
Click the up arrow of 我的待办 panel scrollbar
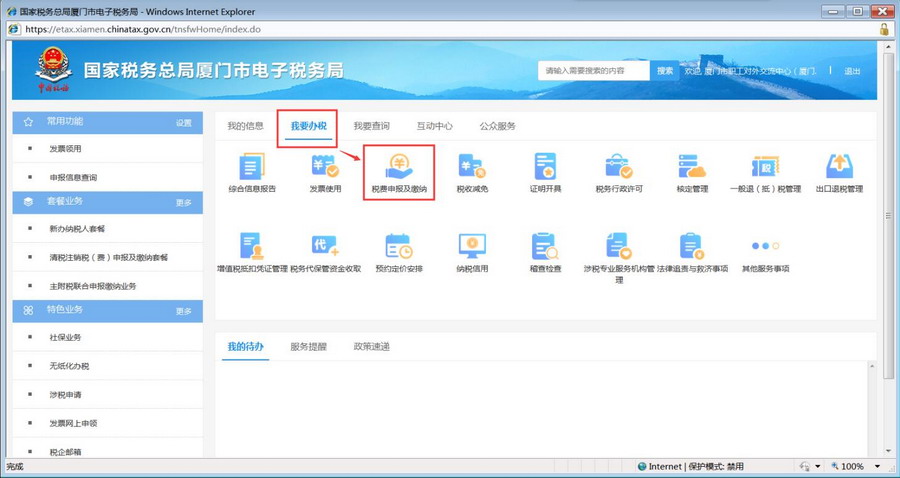click(872, 366)
